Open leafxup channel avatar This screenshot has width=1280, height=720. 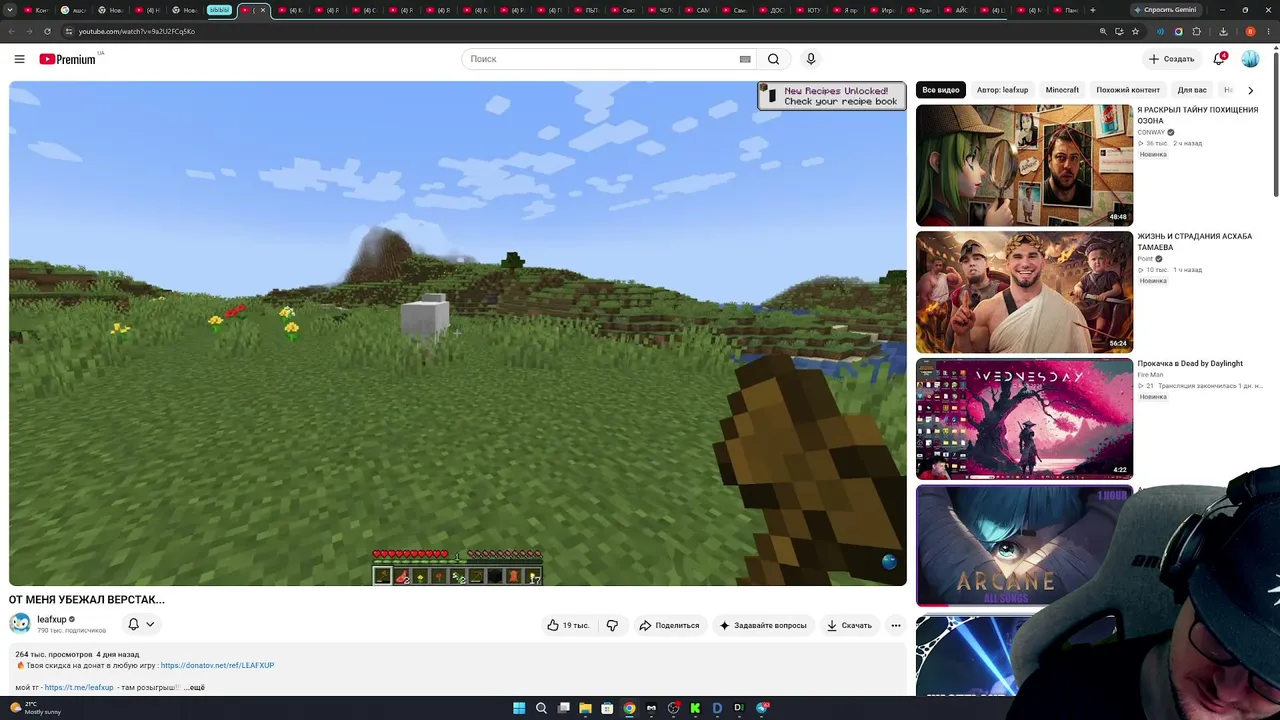20,624
